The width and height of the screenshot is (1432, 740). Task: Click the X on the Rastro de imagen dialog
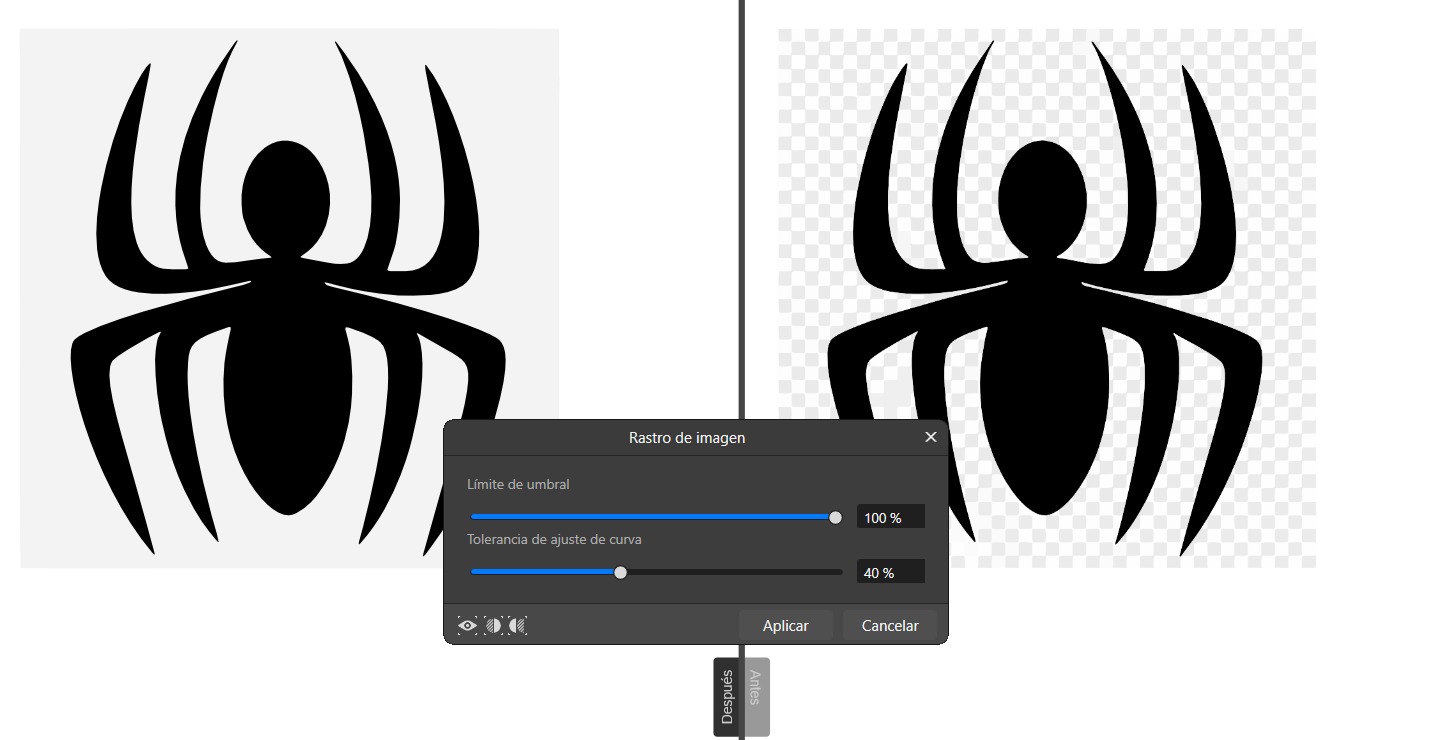click(930, 437)
